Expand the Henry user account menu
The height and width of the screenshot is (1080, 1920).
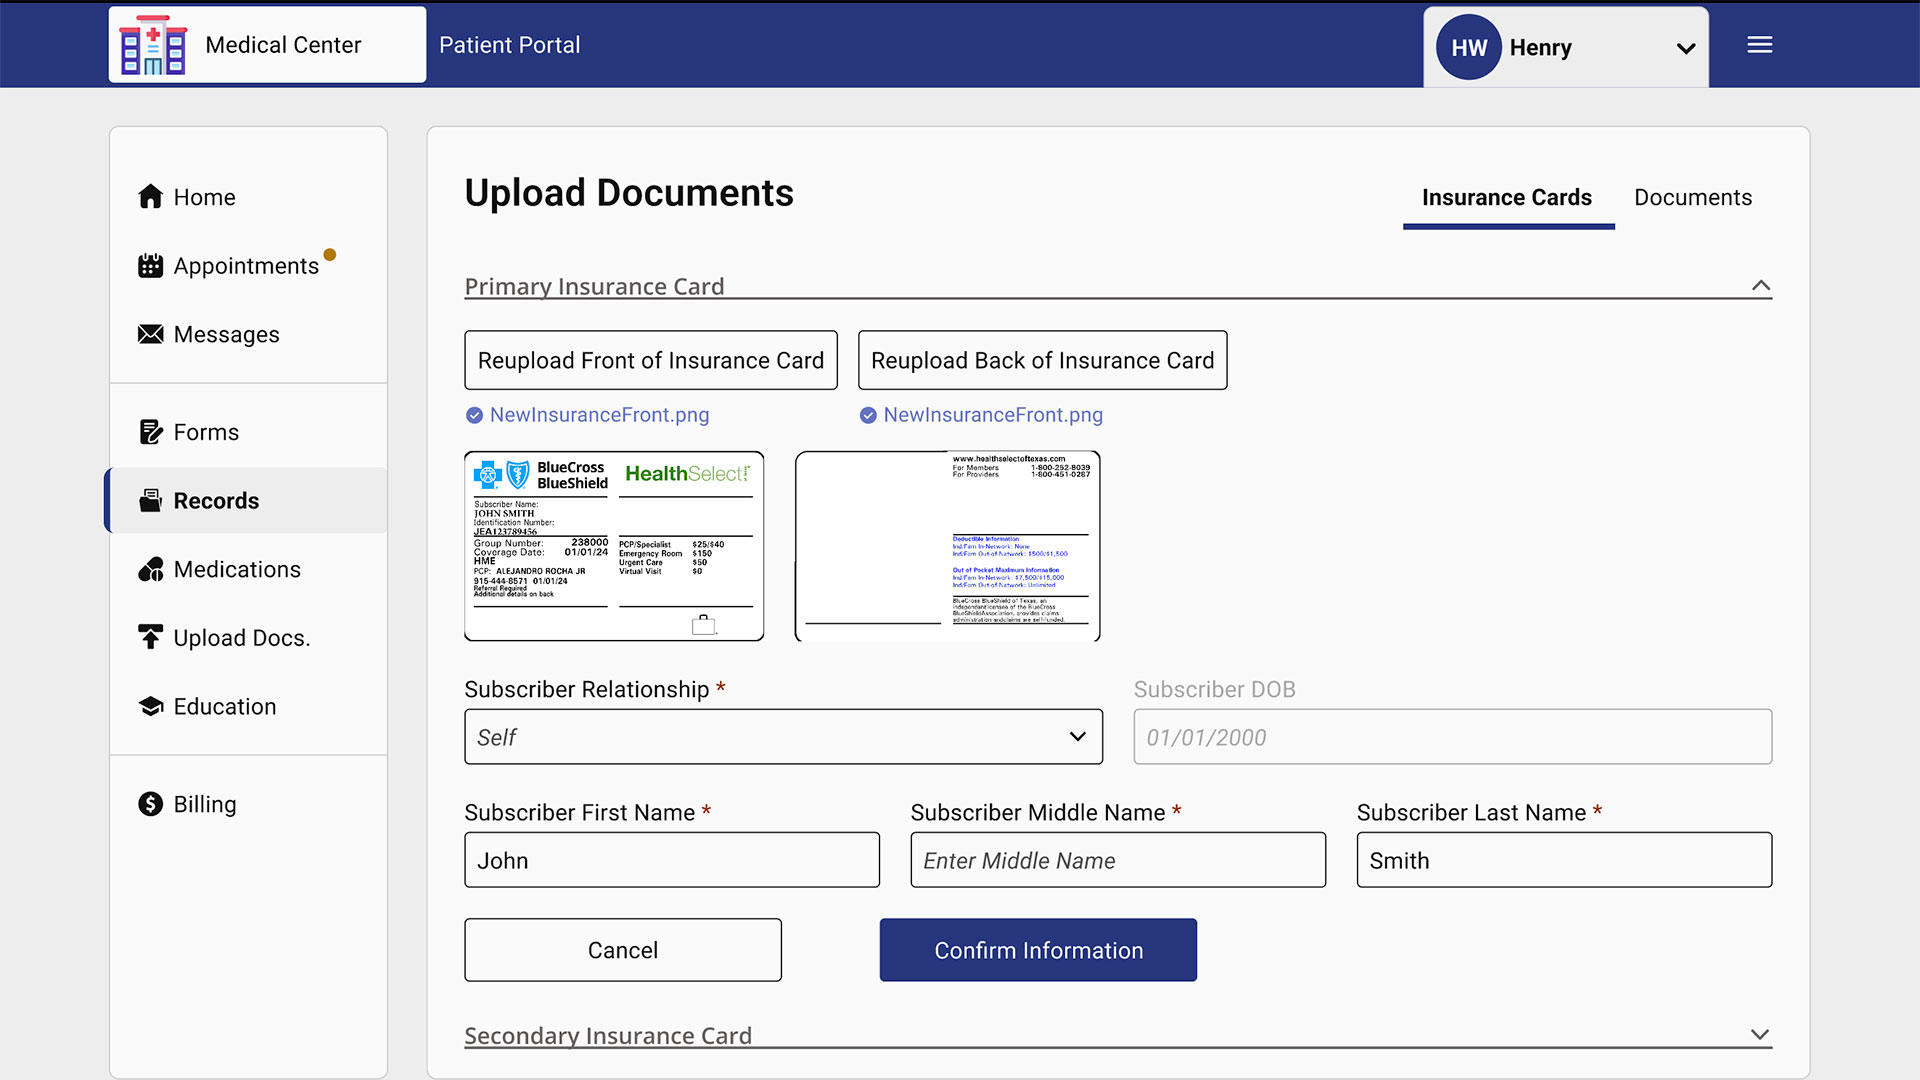1685,48
